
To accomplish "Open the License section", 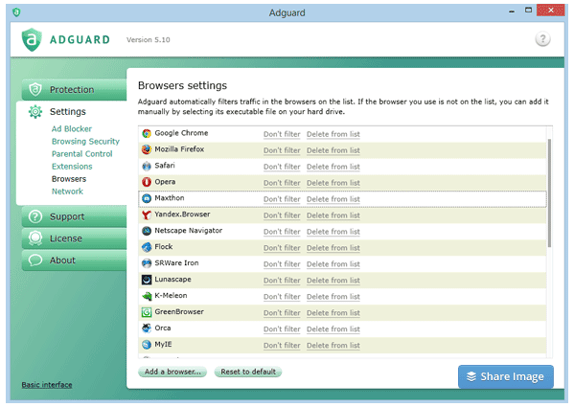I will click(74, 239).
